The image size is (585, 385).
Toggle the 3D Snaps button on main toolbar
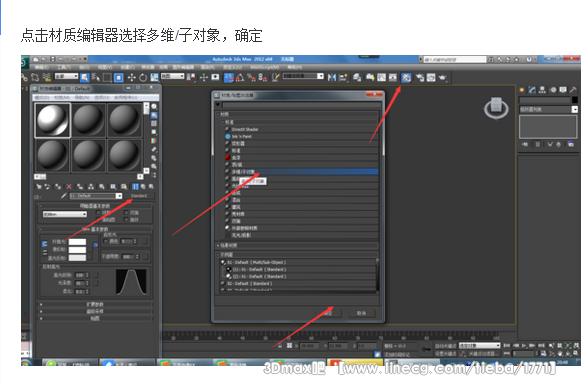click(x=229, y=77)
